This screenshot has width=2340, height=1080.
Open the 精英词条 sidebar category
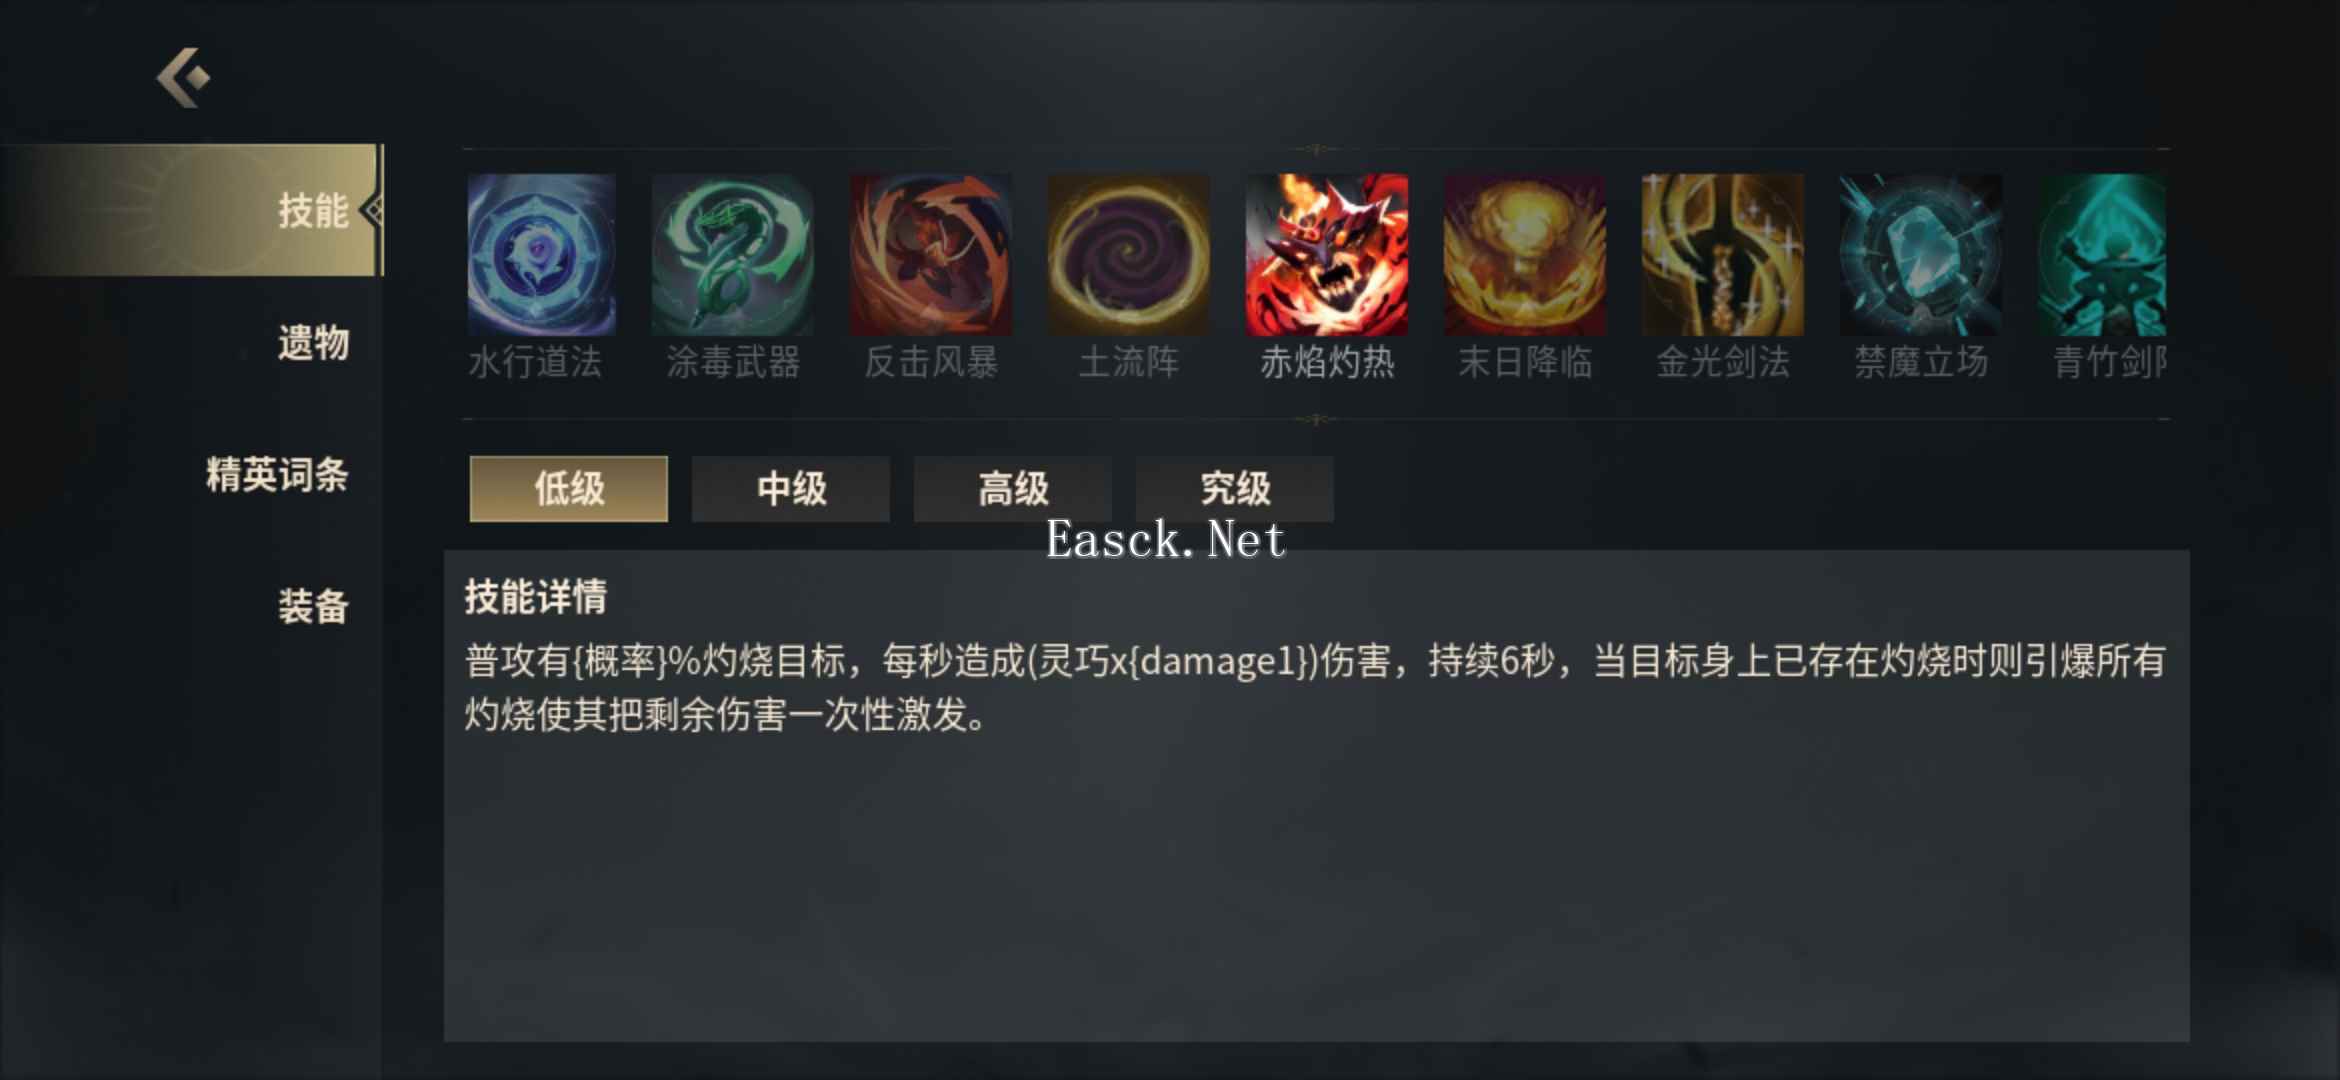click(277, 474)
